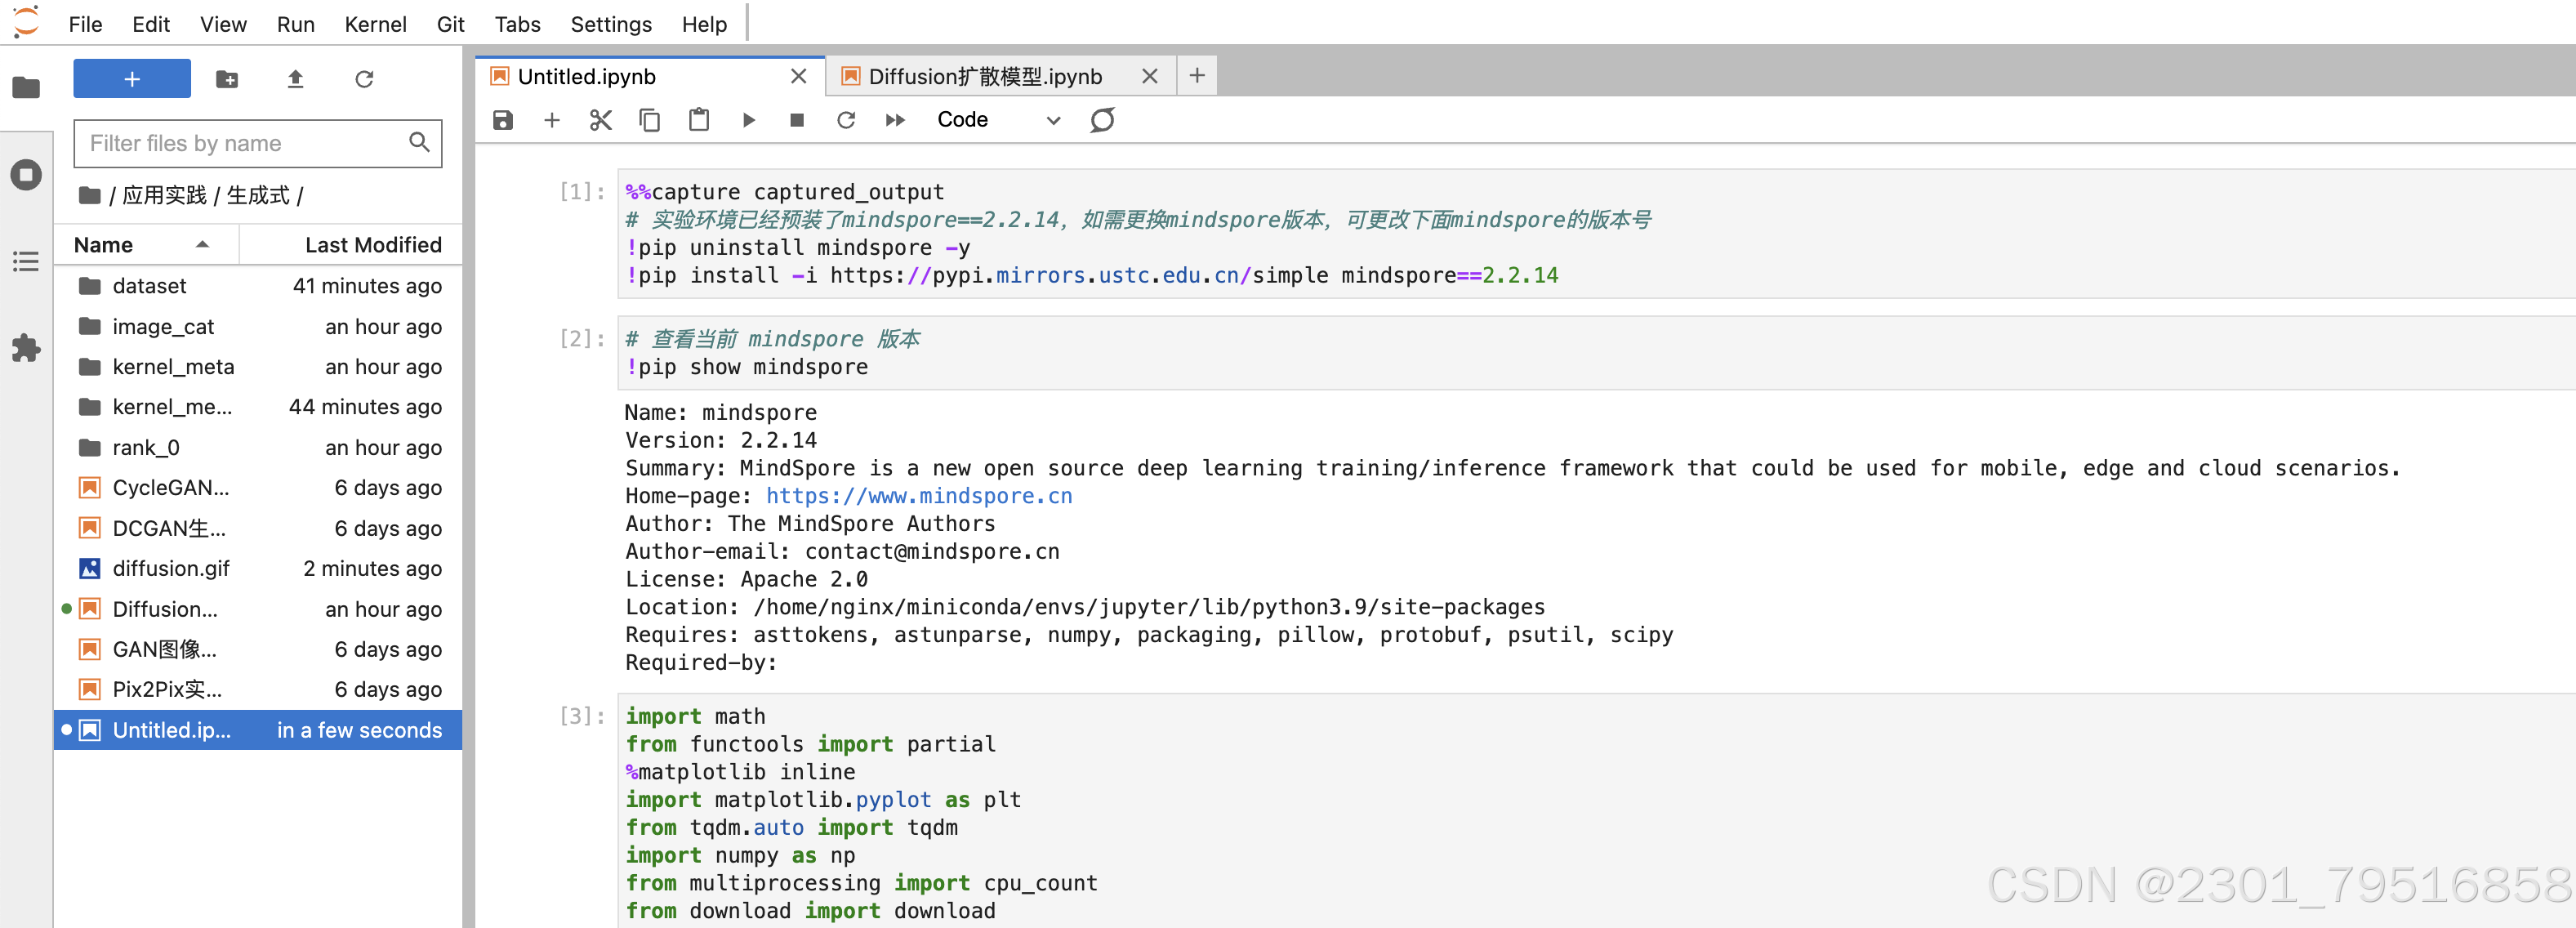Screen dimensions: 2576x928
Task: Open the Code cell type dropdown
Action: pos(997,120)
